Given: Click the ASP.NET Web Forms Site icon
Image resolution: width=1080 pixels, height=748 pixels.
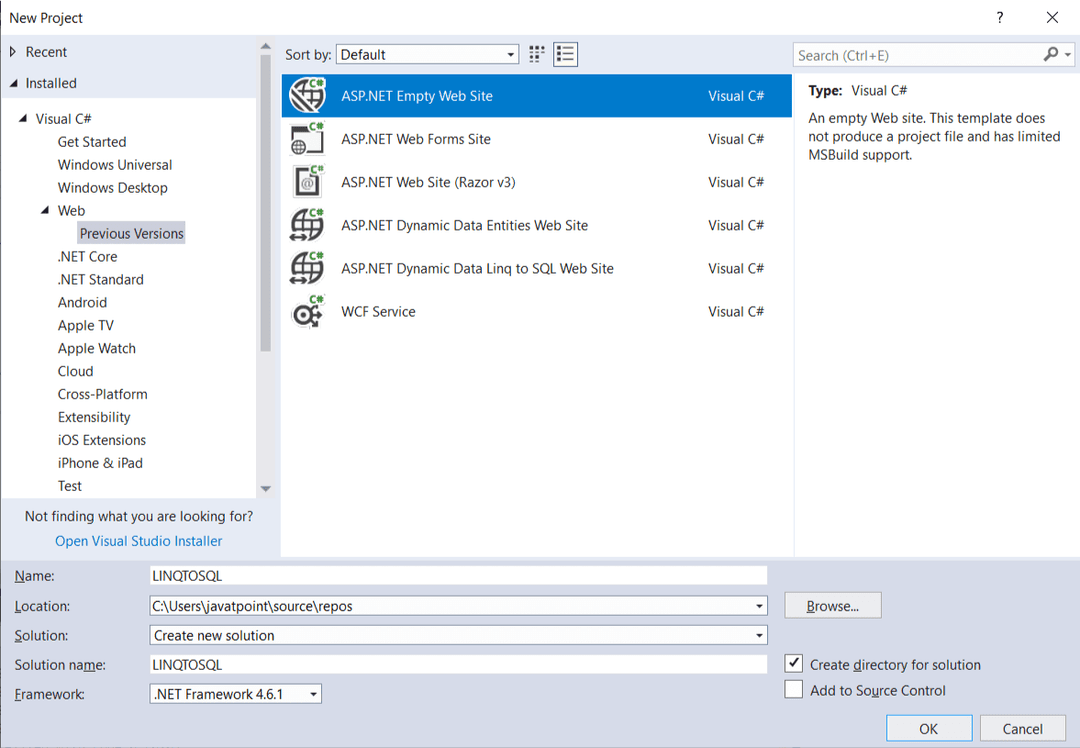Looking at the screenshot, I should 307,139.
